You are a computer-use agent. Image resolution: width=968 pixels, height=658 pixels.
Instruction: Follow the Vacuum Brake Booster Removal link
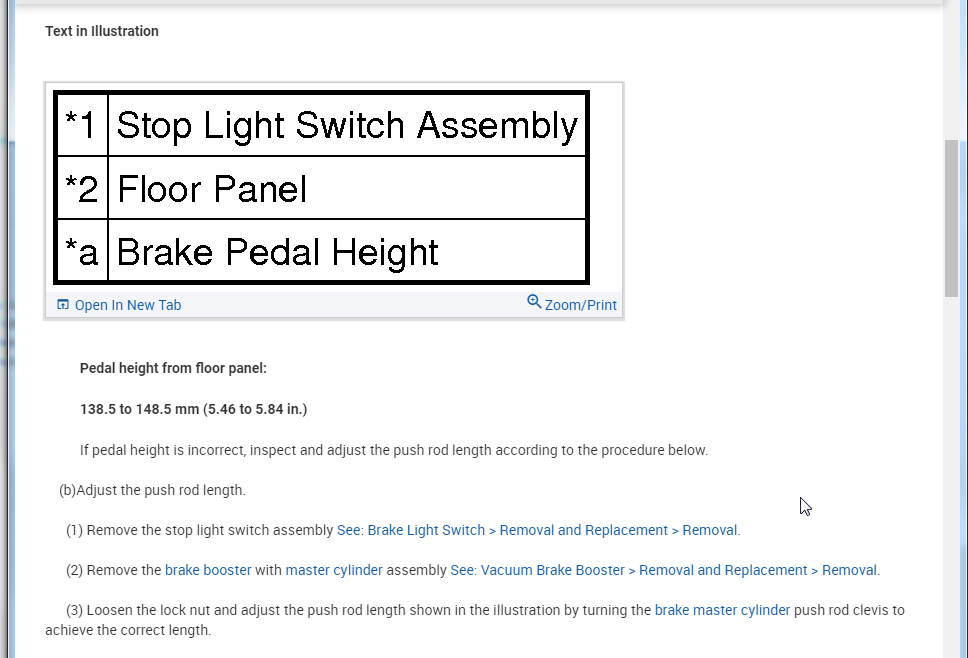point(537,570)
